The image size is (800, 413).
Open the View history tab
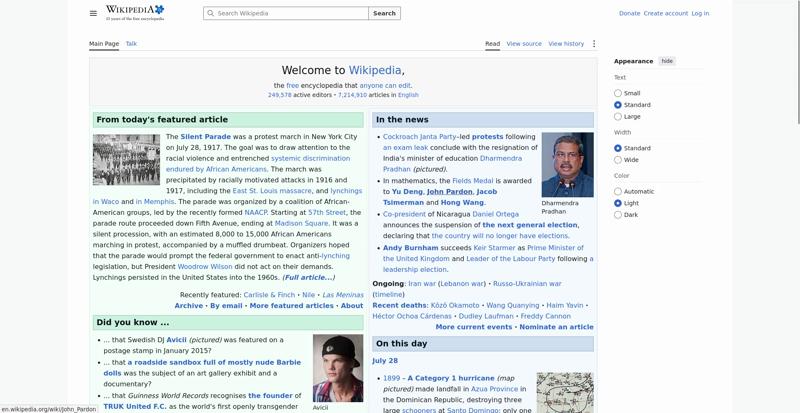tap(566, 44)
